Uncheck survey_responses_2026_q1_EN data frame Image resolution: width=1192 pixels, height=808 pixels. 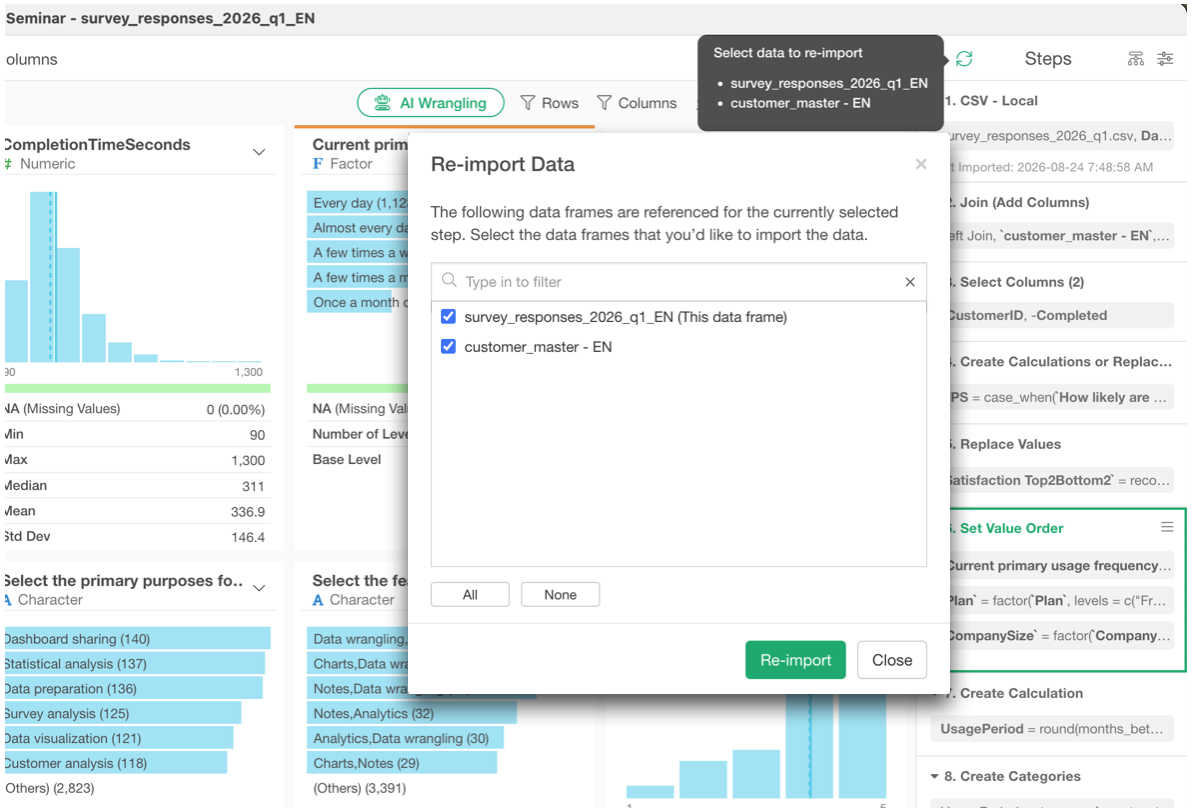click(449, 317)
